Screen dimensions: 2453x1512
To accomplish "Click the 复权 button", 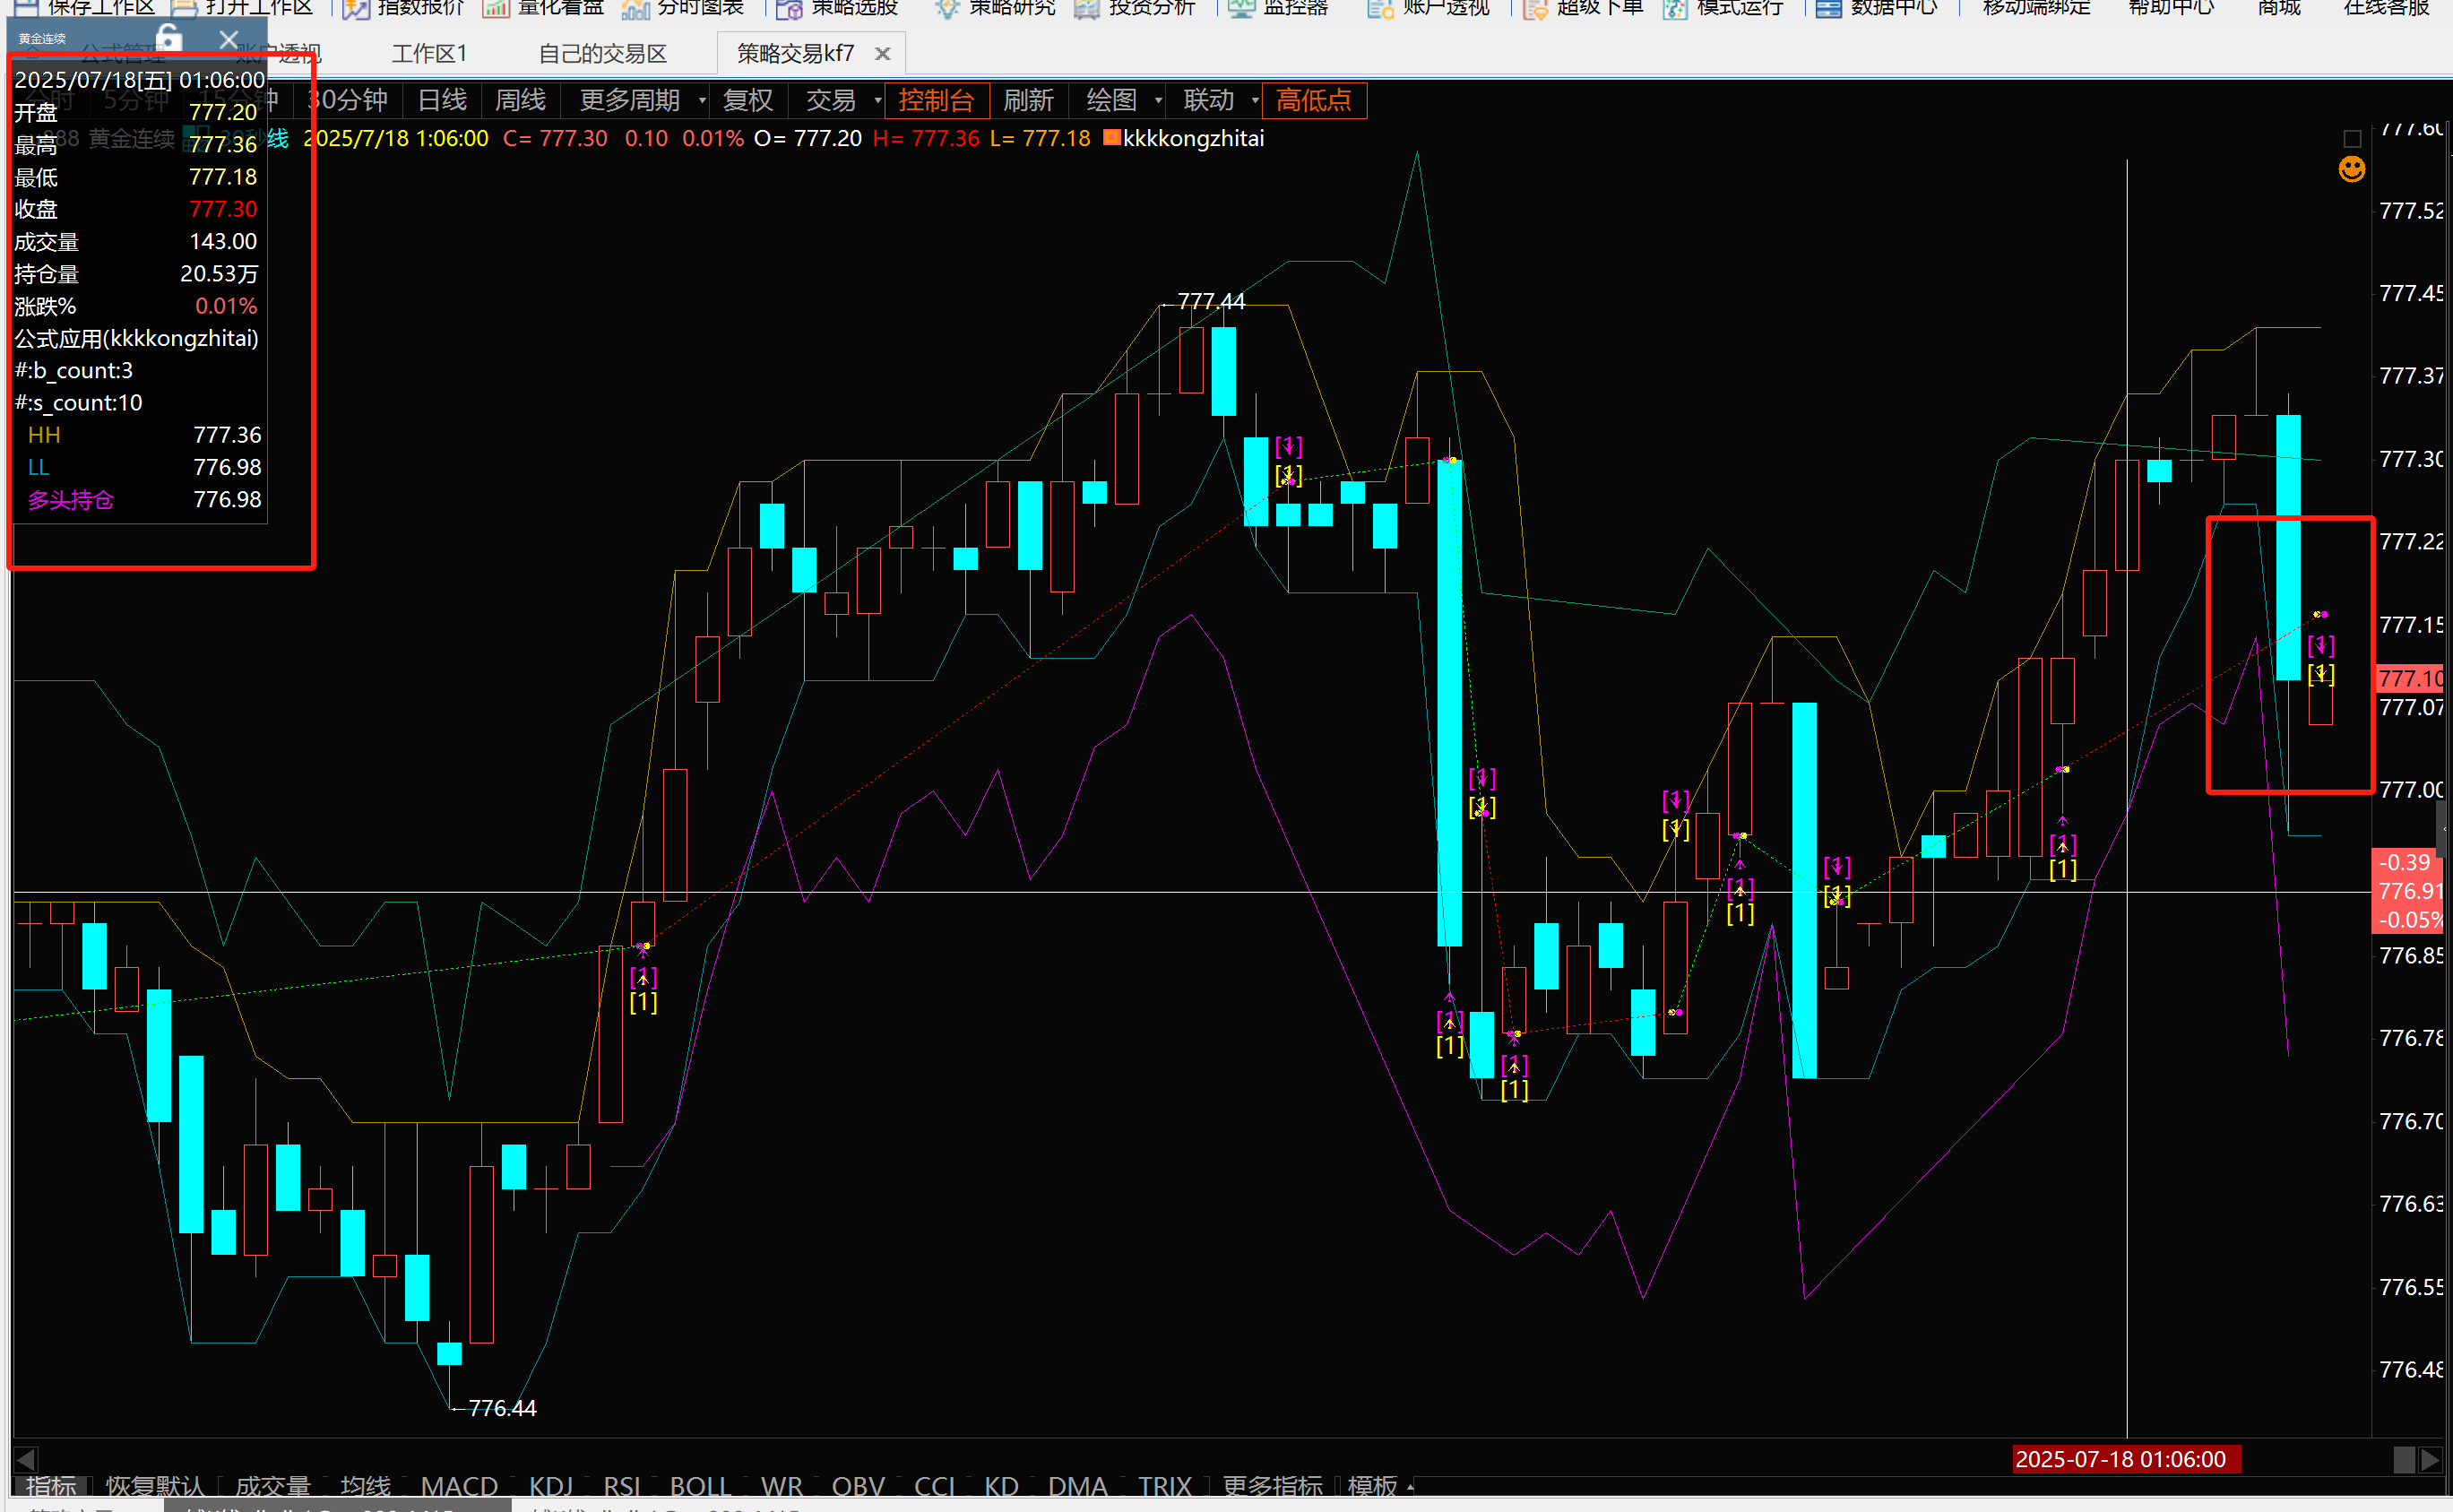I will [748, 100].
